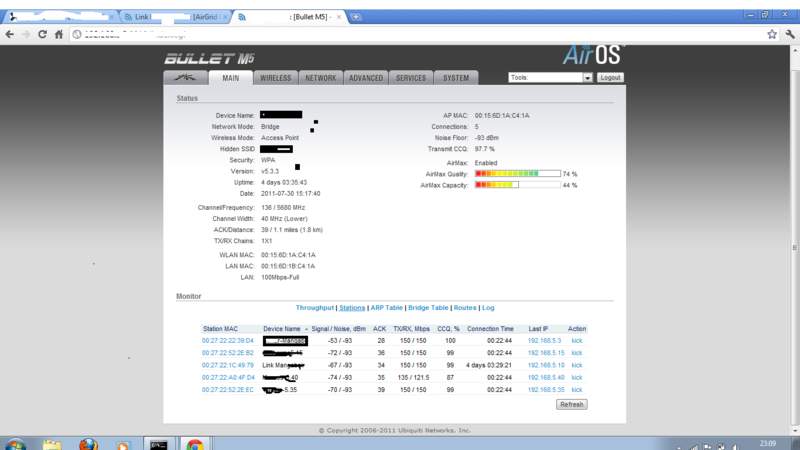Click the Signal / Noise, dBm column header
The width and height of the screenshot is (800, 450).
tap(338, 329)
